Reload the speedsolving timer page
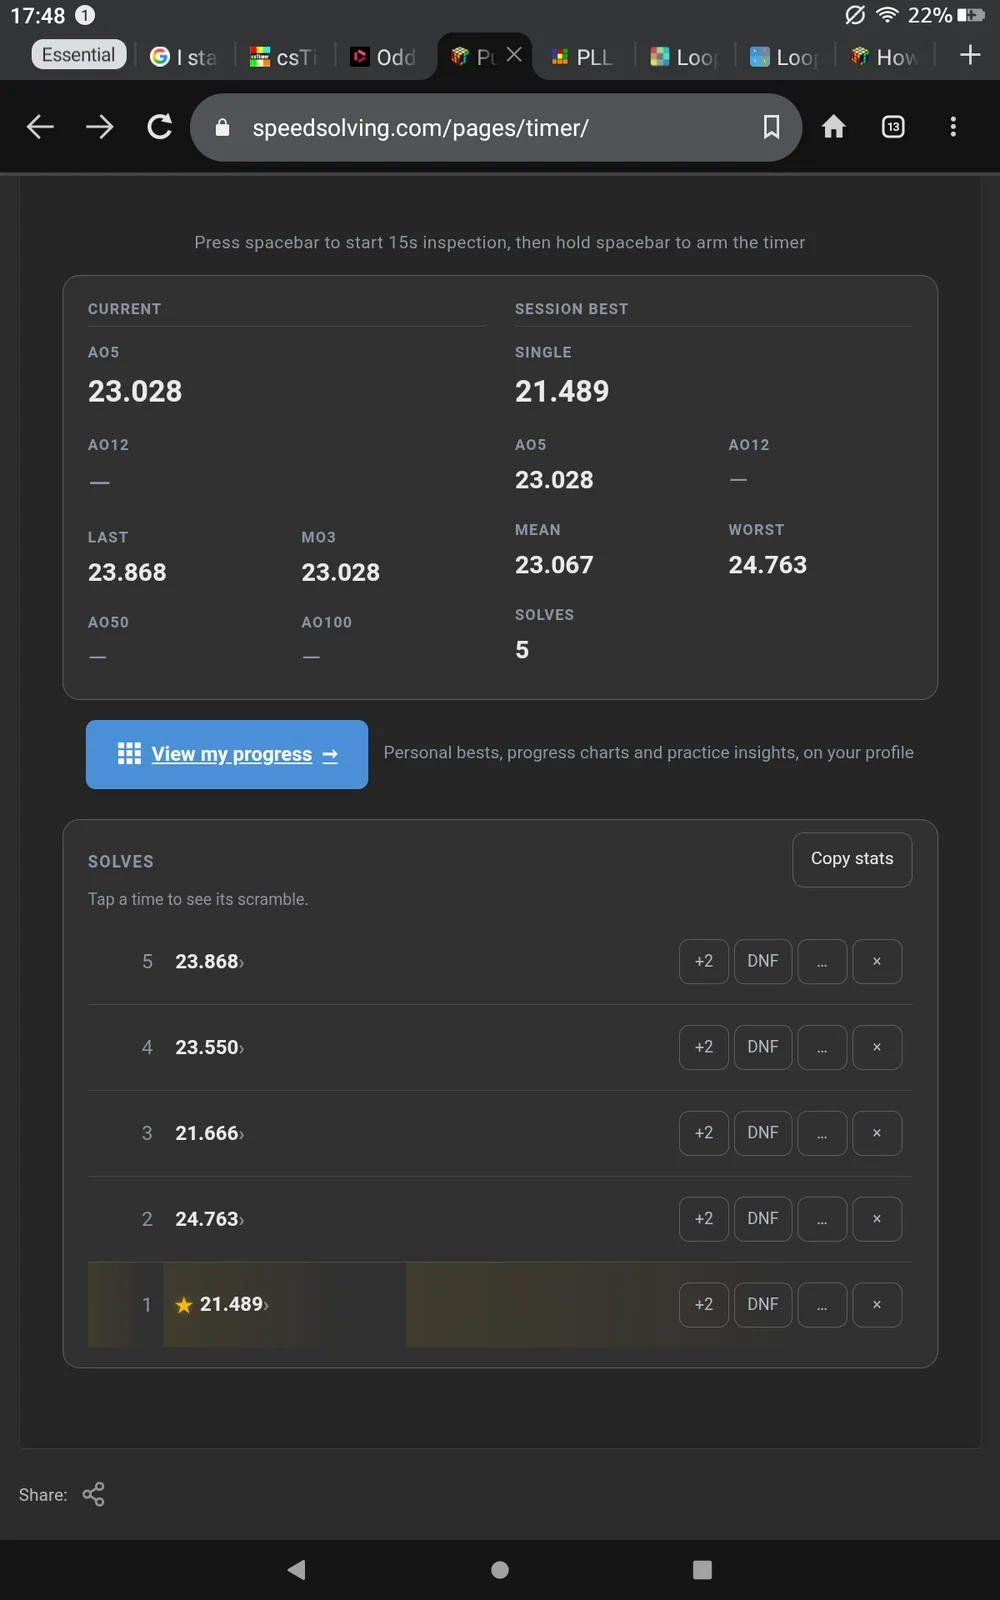Viewport: 1000px width, 1600px height. click(x=160, y=127)
